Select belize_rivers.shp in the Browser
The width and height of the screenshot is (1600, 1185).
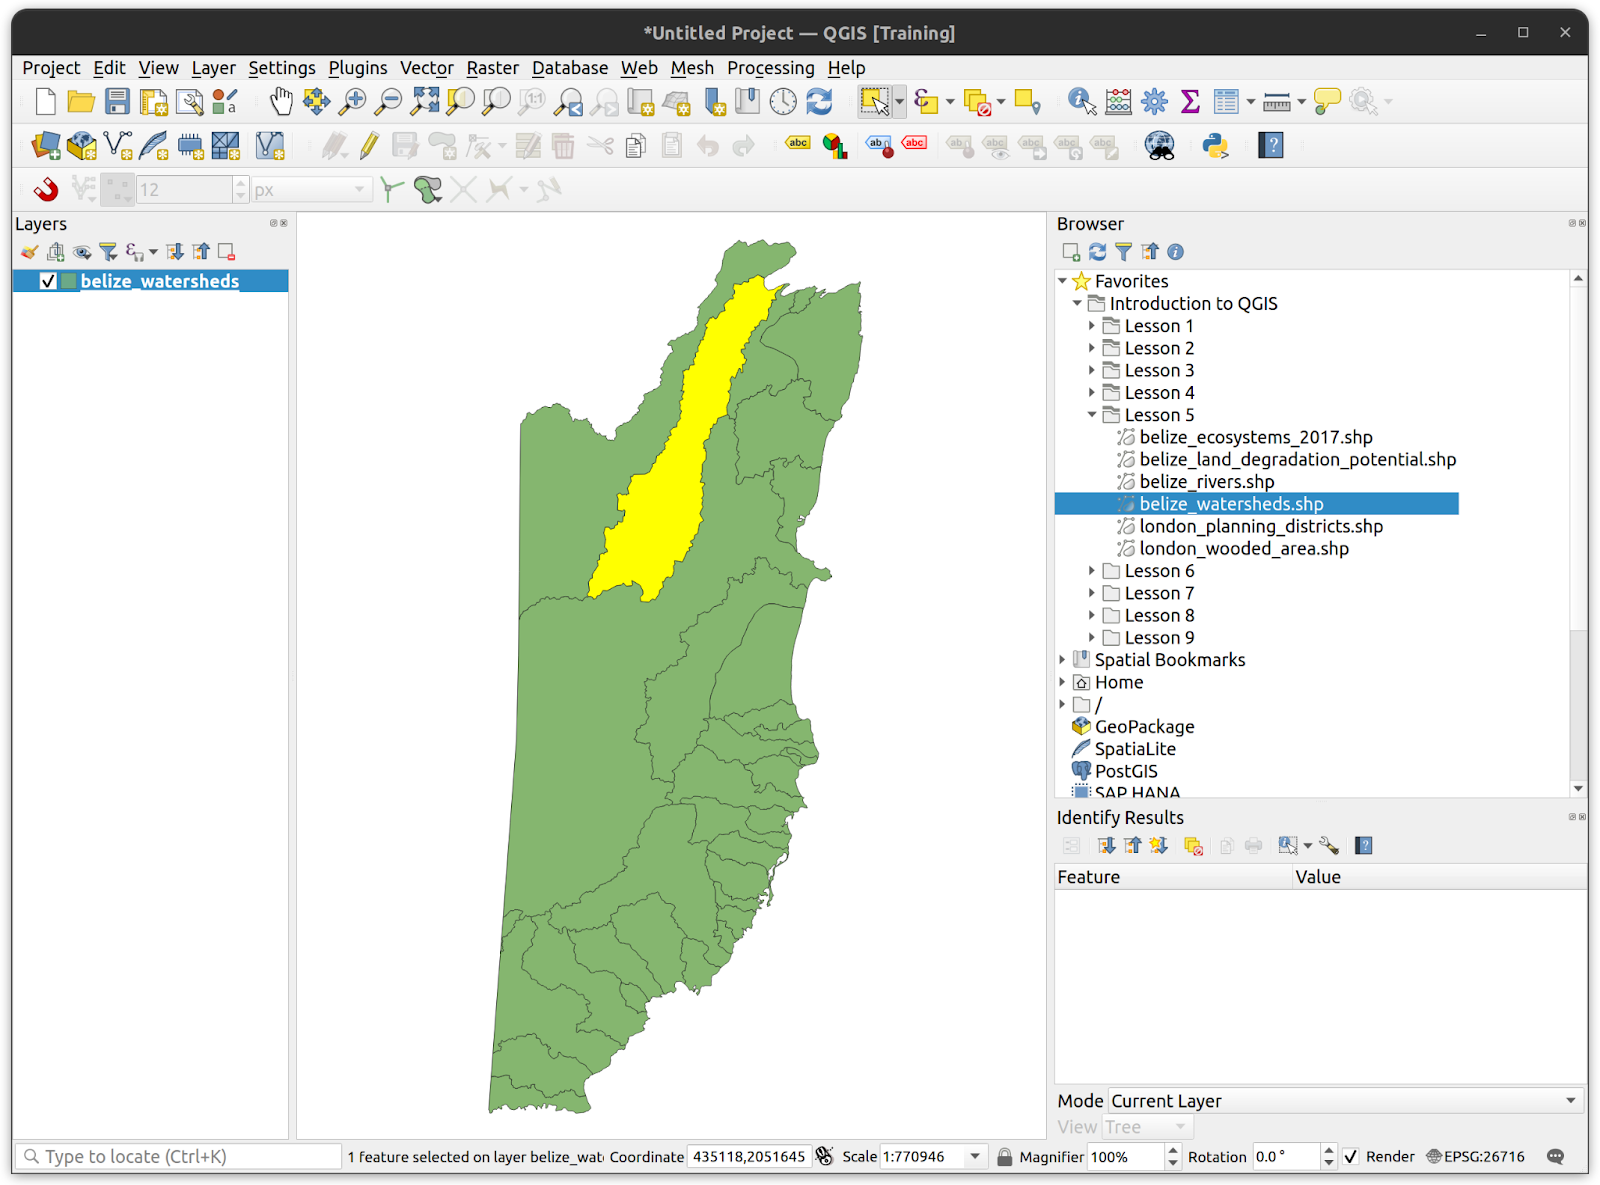coord(1206,482)
